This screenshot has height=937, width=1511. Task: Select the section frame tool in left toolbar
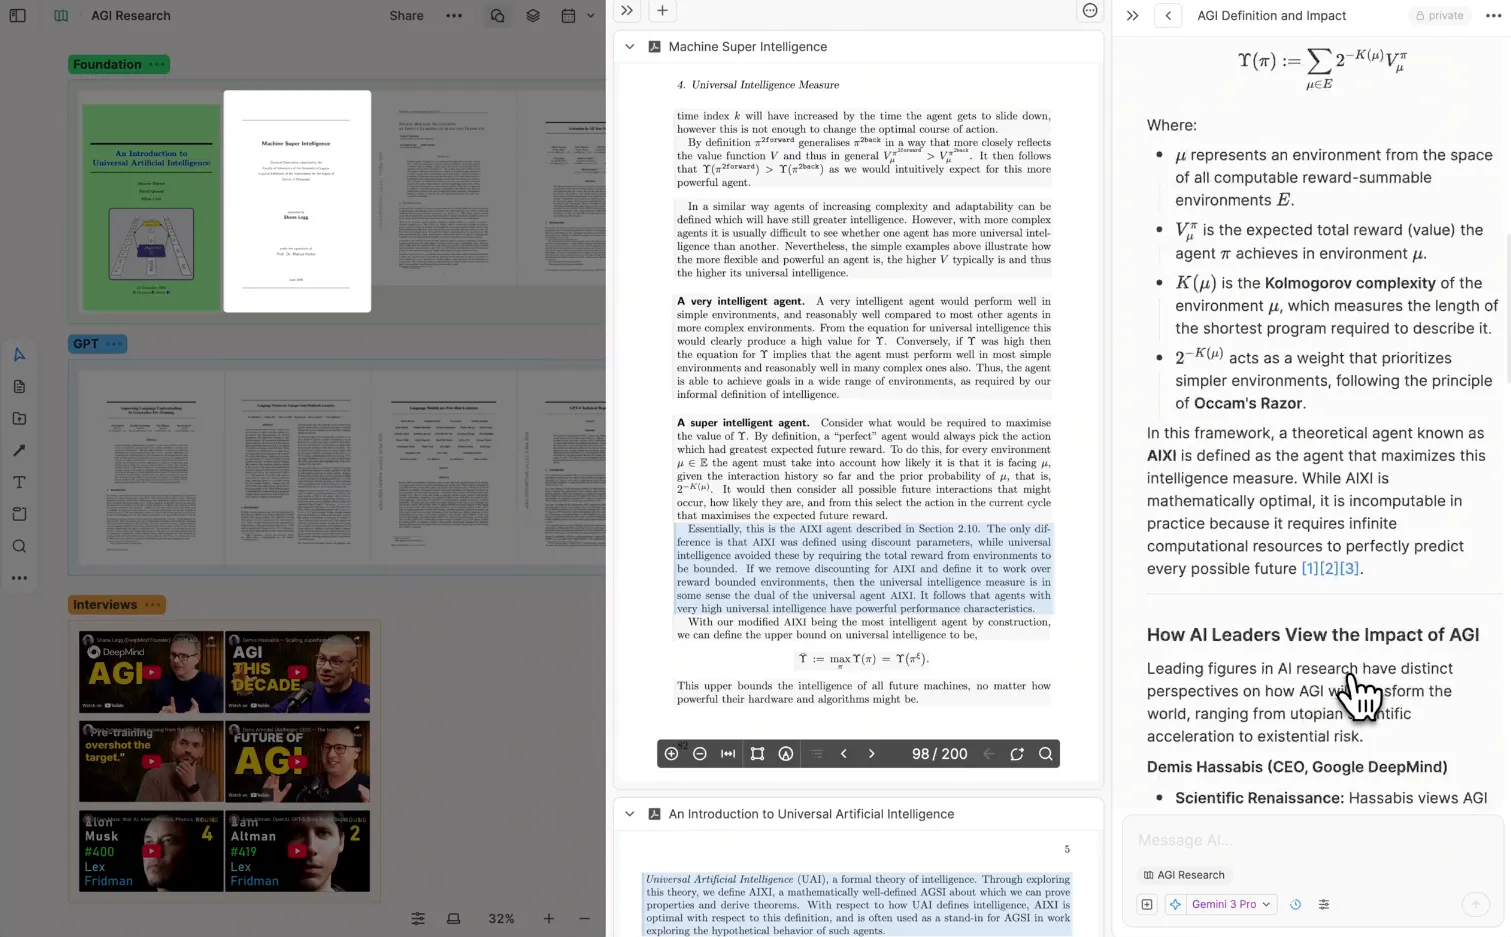(19, 514)
